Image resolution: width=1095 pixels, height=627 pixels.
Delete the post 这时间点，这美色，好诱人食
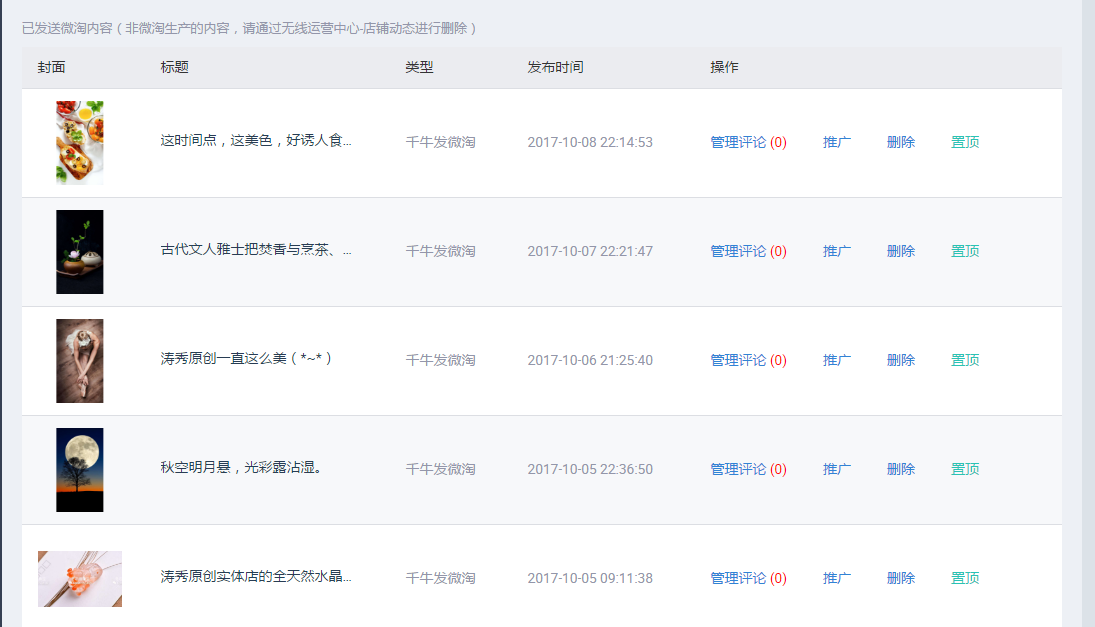[900, 142]
